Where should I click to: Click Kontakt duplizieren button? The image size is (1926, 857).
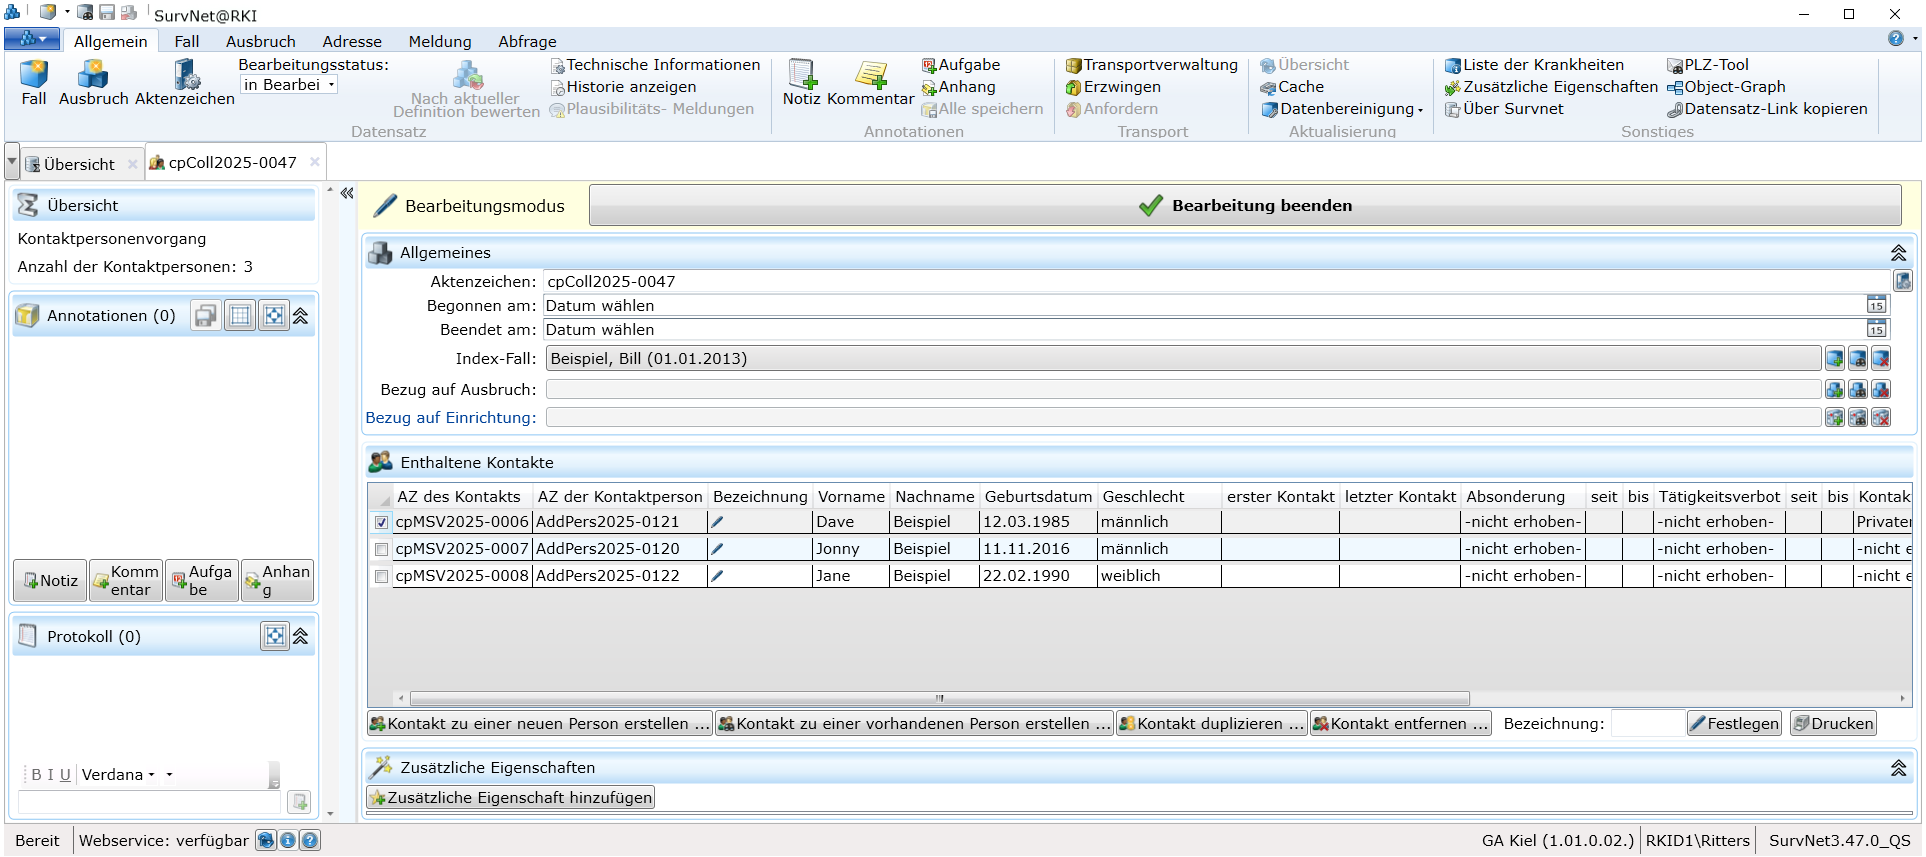click(x=1211, y=724)
